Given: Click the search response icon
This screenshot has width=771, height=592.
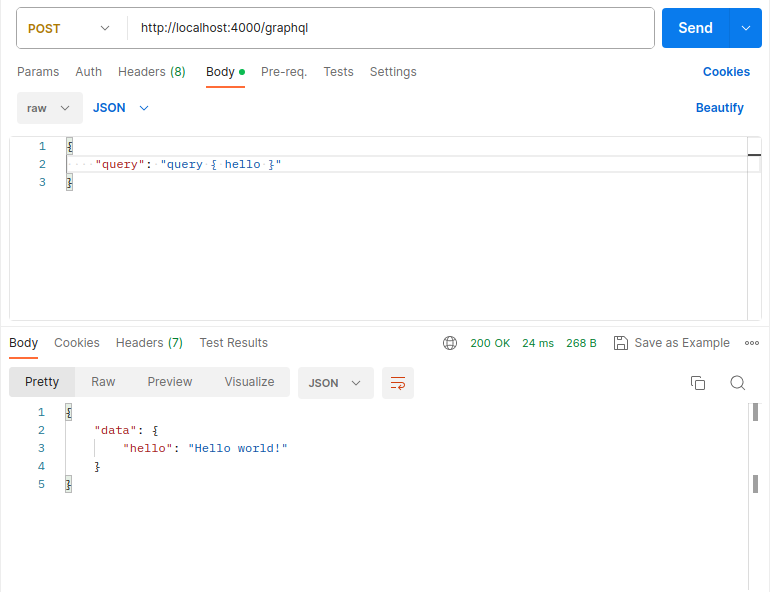Looking at the screenshot, I should (738, 383).
